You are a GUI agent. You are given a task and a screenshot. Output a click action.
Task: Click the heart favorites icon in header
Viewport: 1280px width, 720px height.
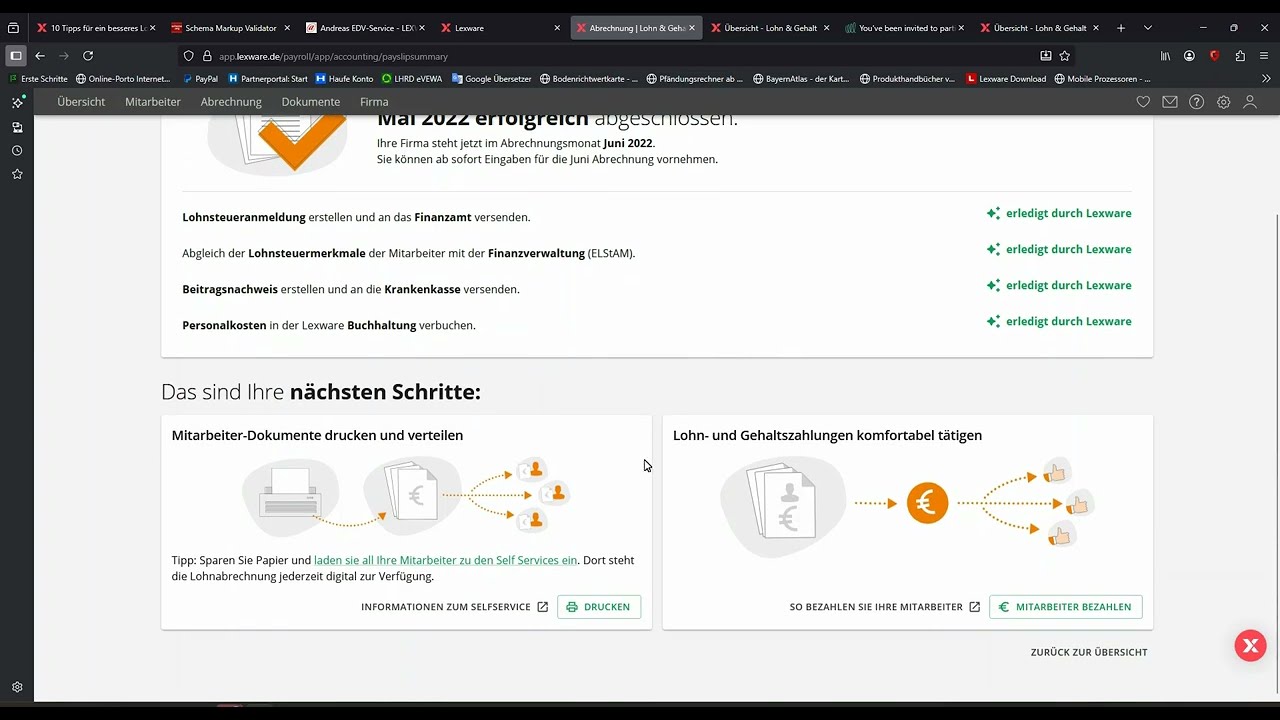click(1143, 102)
